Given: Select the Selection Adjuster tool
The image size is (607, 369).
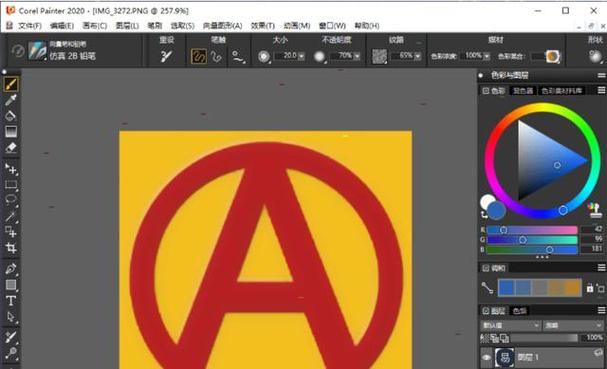Looking at the screenshot, I should pos(11,232).
